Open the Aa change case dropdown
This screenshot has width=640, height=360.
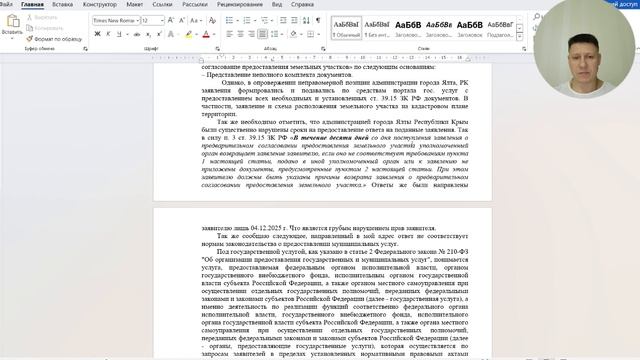196,20
